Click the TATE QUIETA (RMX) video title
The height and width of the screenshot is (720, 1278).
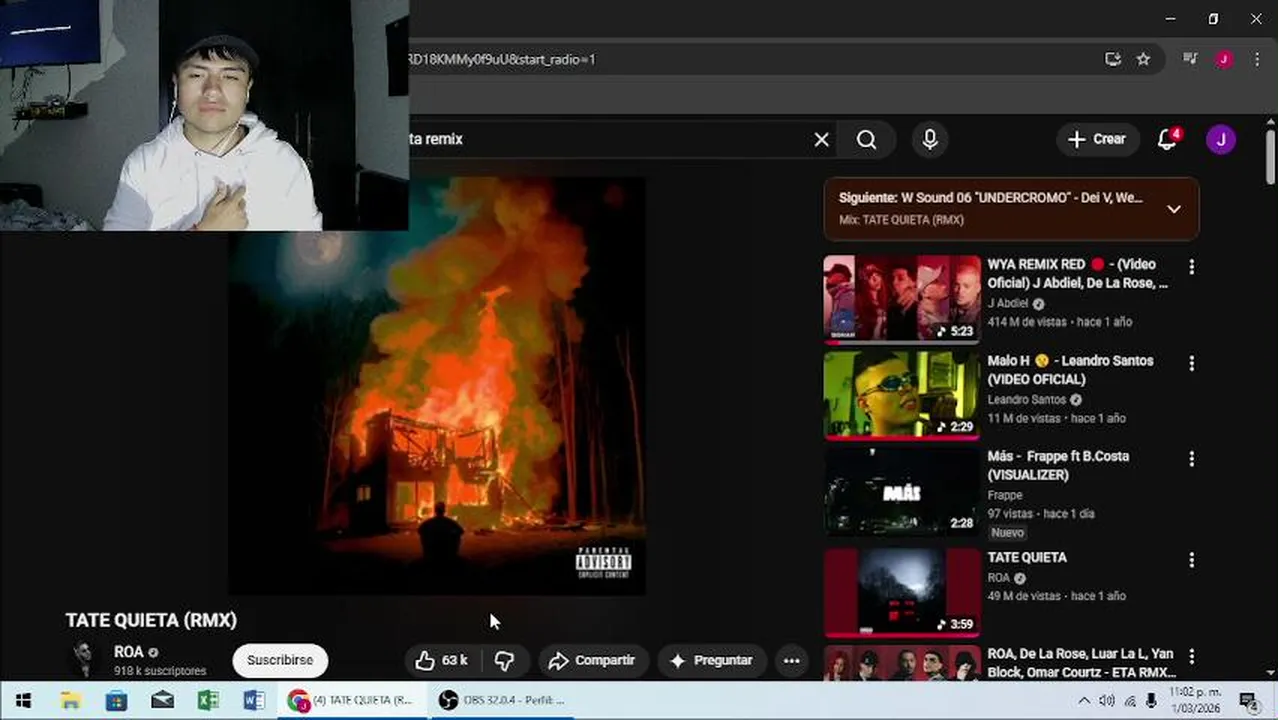(151, 620)
